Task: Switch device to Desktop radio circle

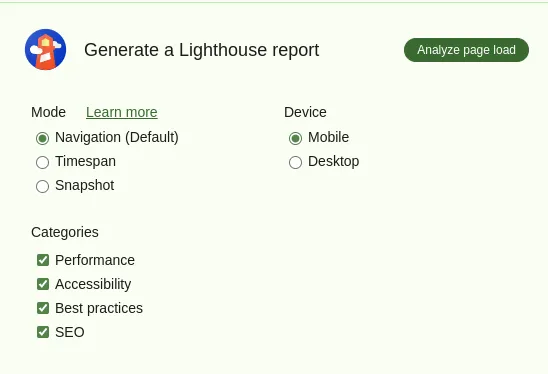Action: pos(295,162)
